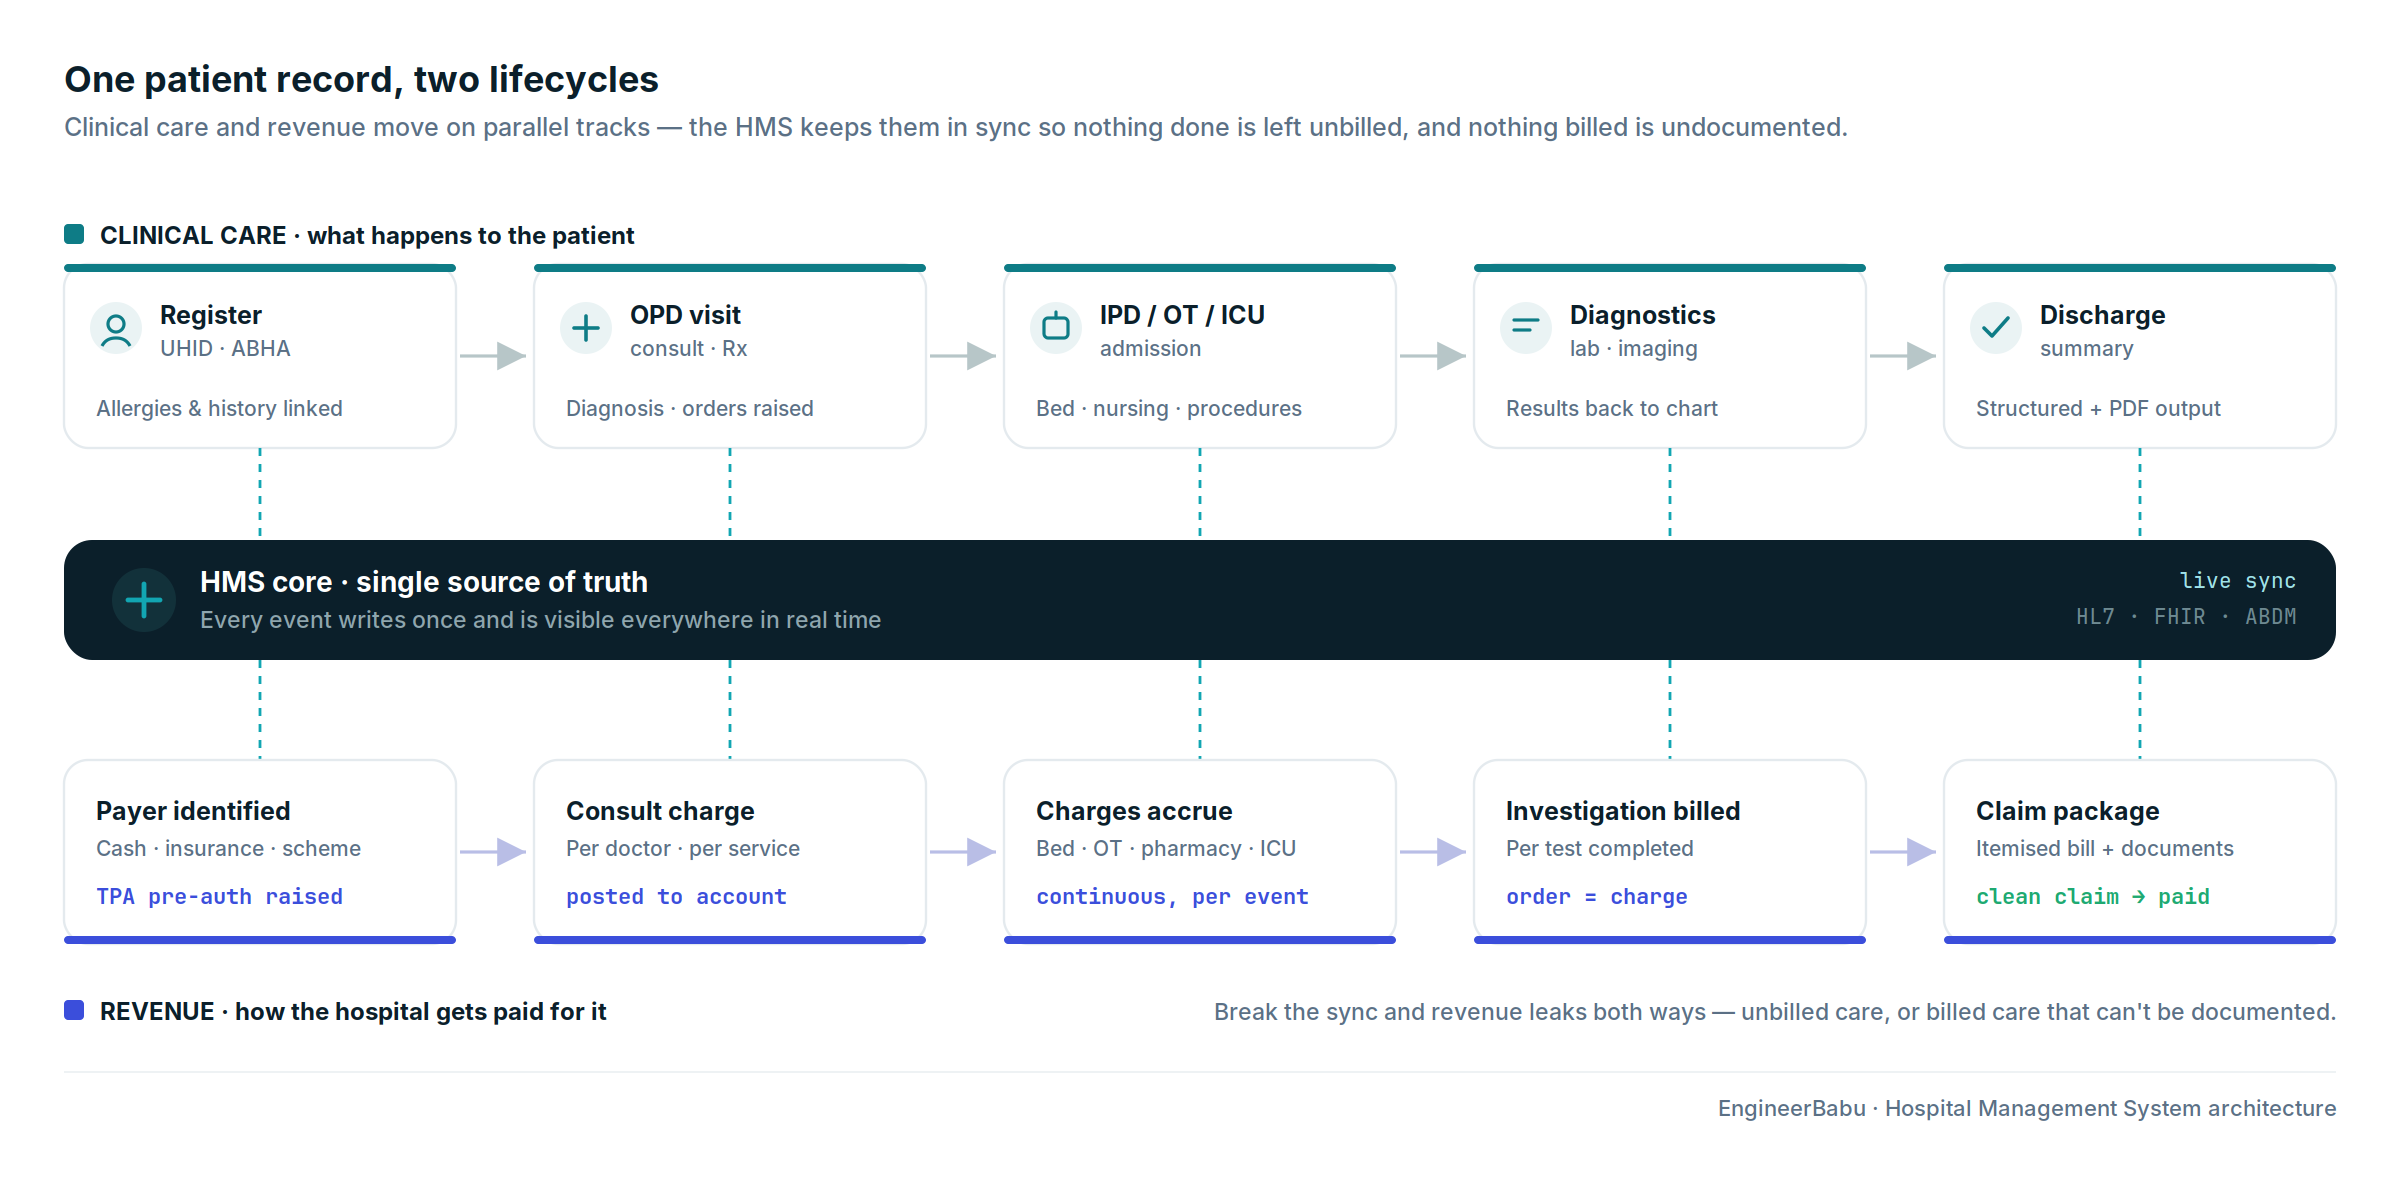Click the 'clean claim → paid' text
Screen dimensions: 2400x1200
tap(2093, 897)
